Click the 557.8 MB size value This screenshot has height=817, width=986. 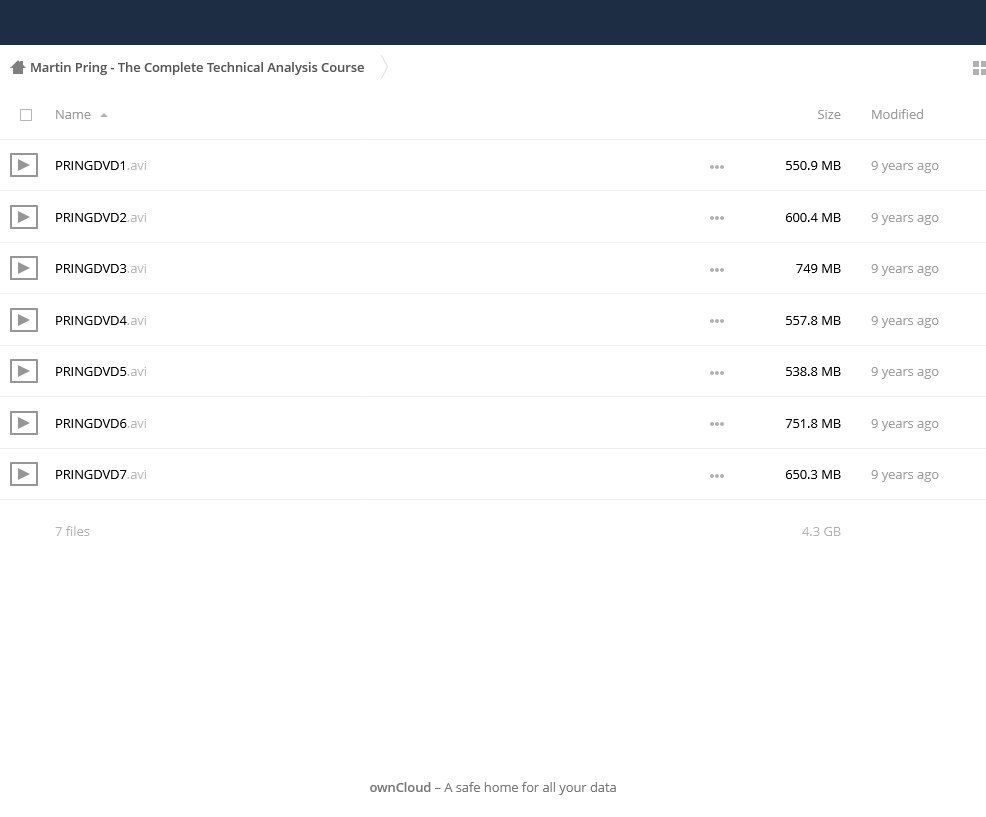point(812,320)
